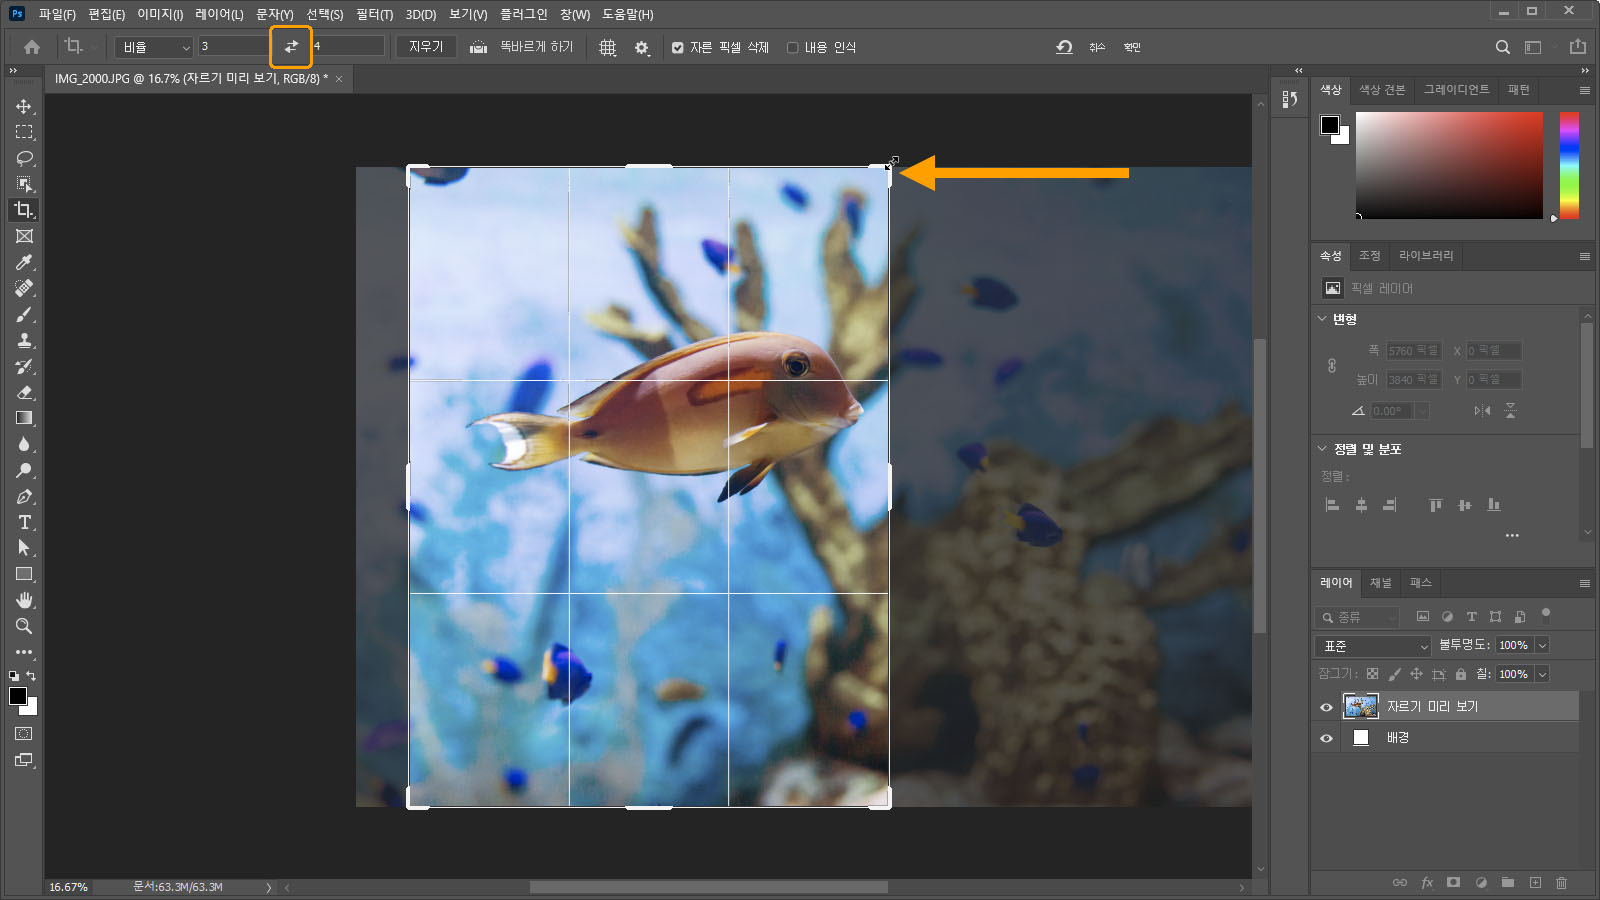Toggle lock transparent pixels
Image resolution: width=1600 pixels, height=900 pixels.
point(1372,674)
